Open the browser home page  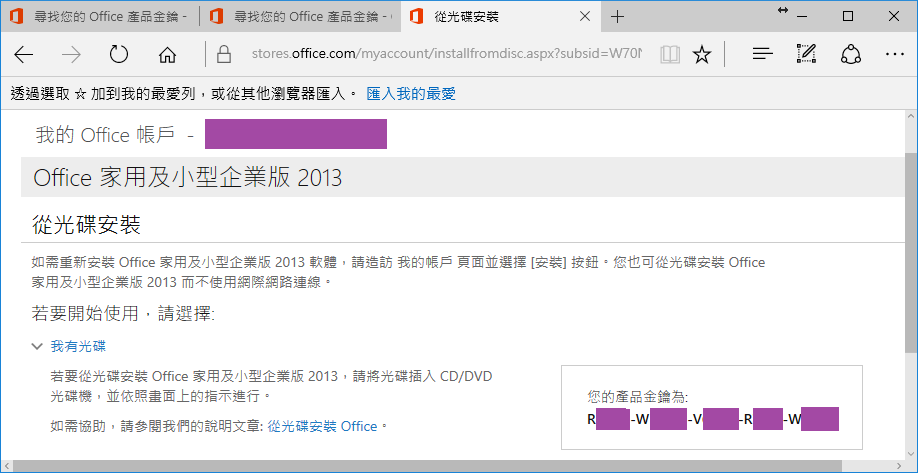tap(167, 55)
